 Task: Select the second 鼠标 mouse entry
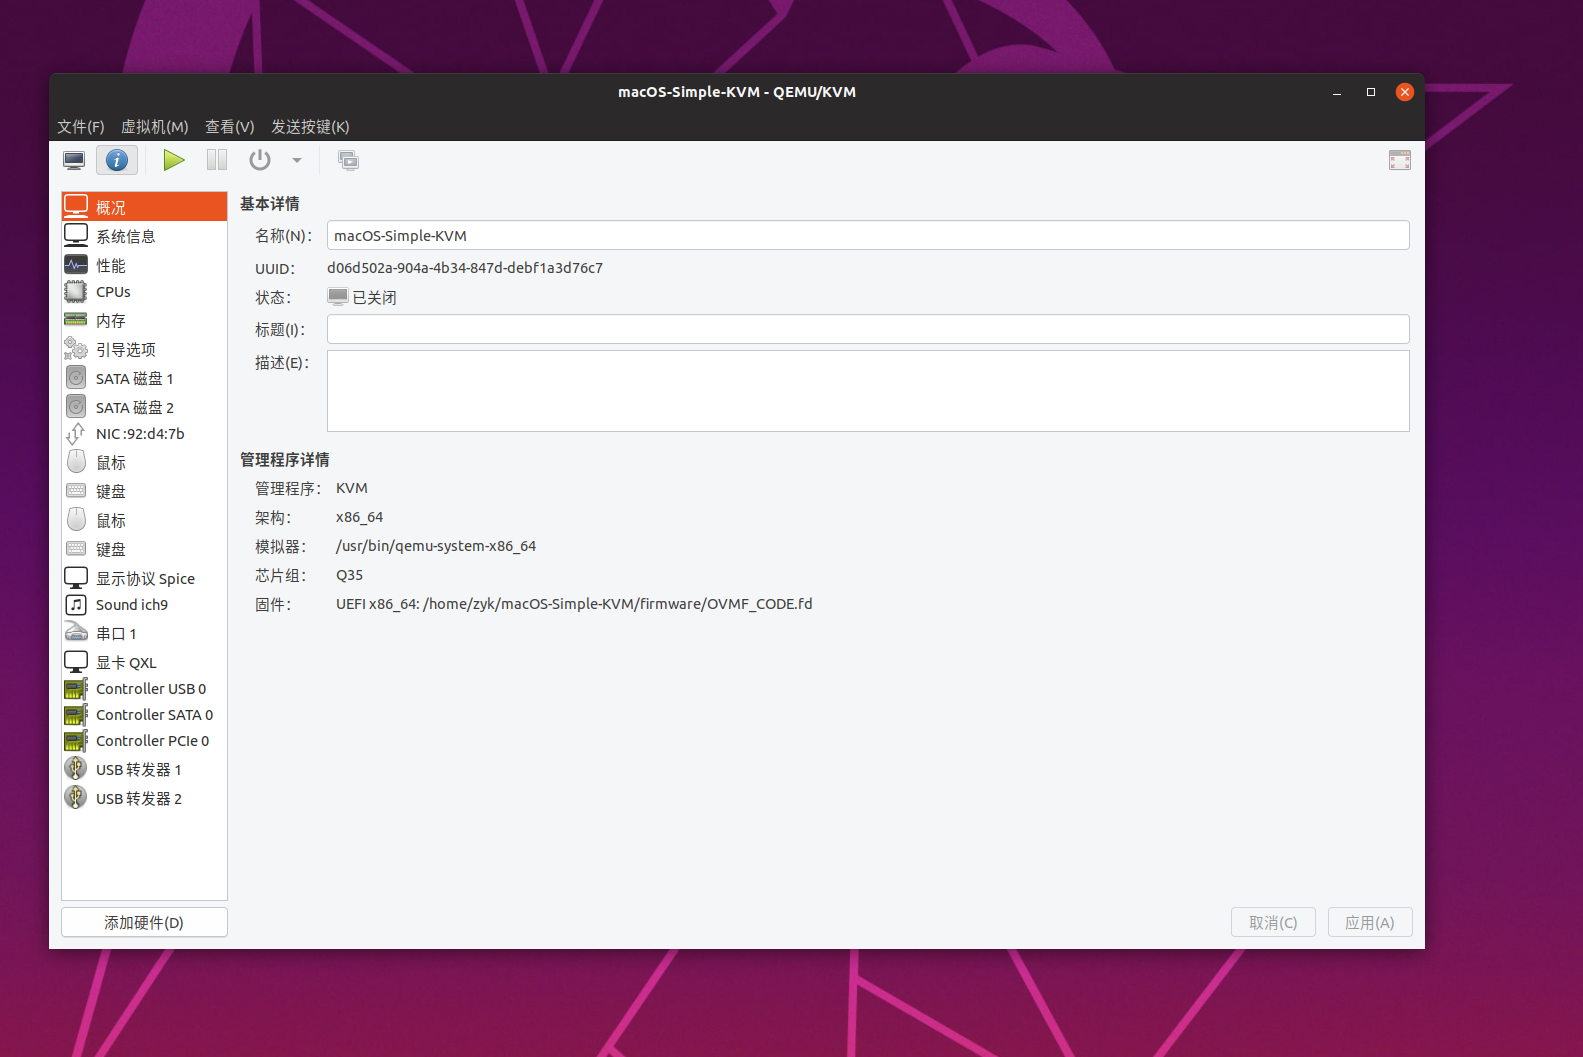click(x=144, y=520)
